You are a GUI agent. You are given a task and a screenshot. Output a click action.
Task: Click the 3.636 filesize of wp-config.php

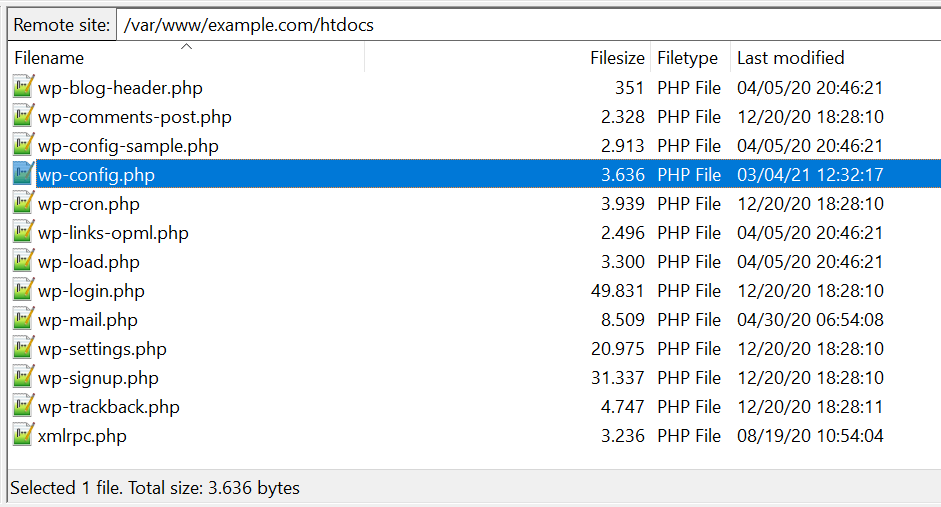coord(623,175)
